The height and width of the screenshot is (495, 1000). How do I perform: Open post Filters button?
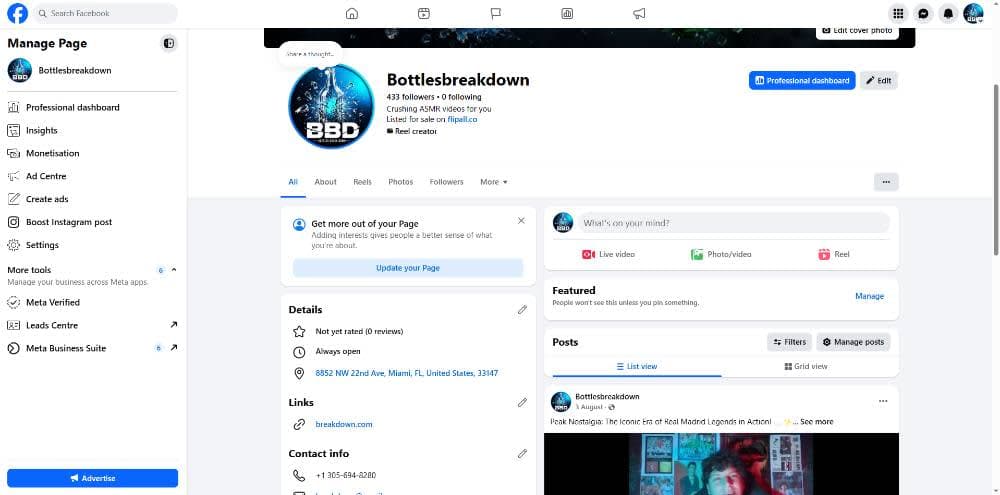789,342
